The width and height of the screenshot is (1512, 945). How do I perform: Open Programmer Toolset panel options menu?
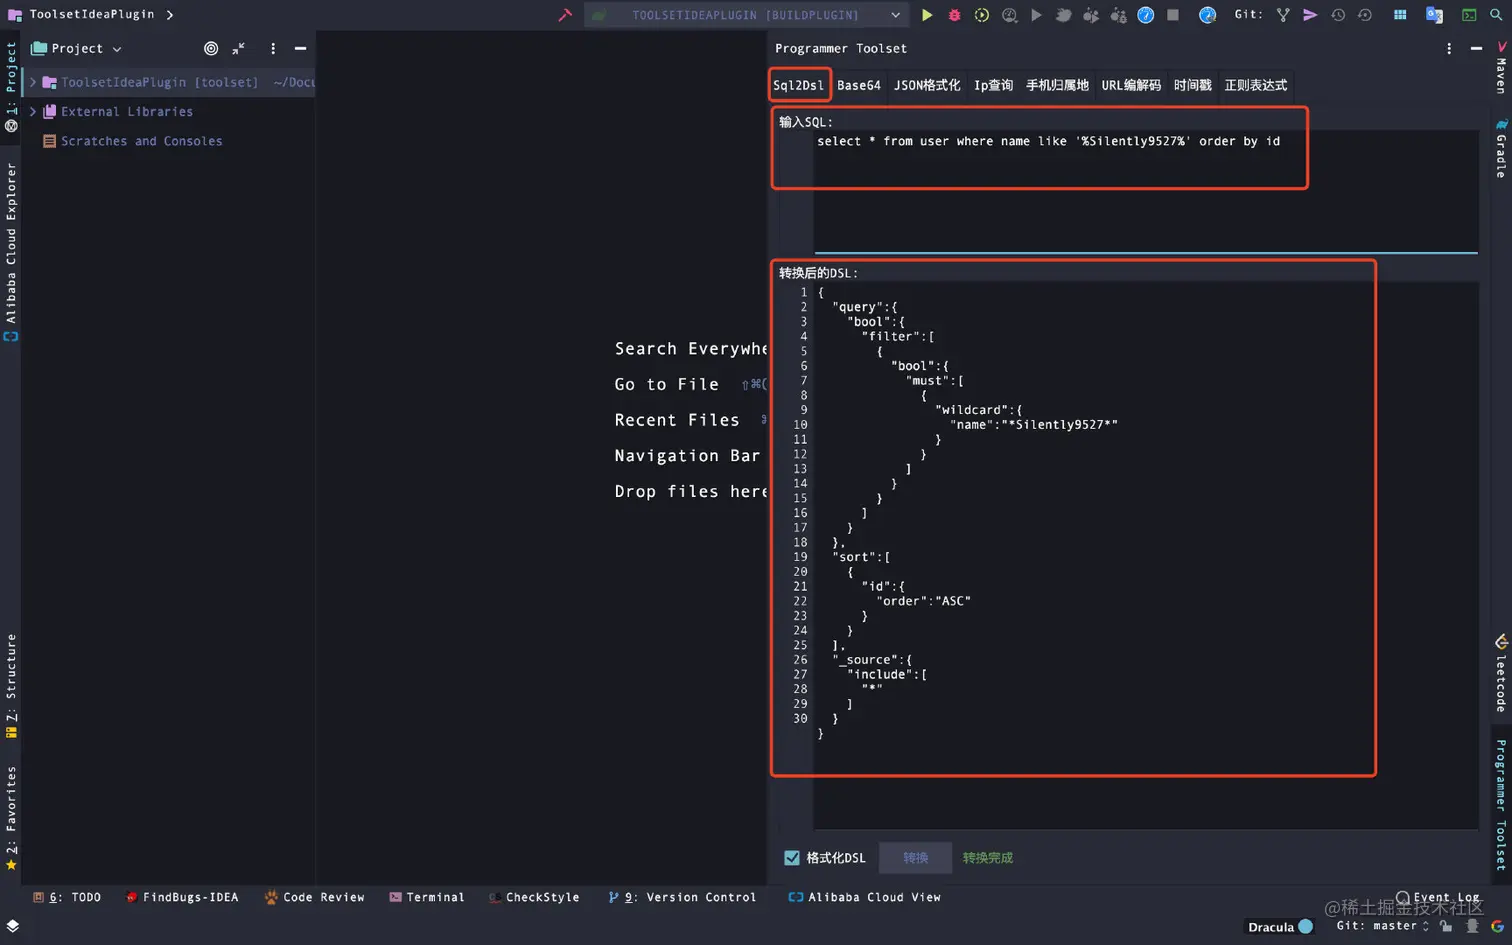point(1449,48)
